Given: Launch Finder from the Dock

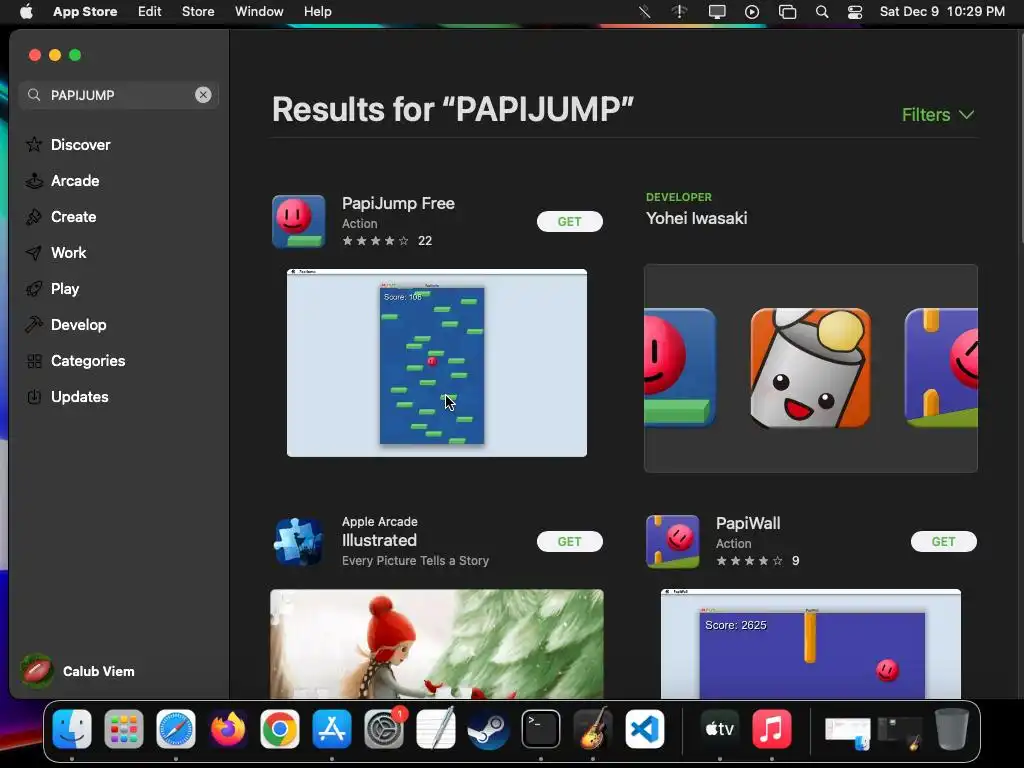Looking at the screenshot, I should pyautogui.click(x=72, y=729).
